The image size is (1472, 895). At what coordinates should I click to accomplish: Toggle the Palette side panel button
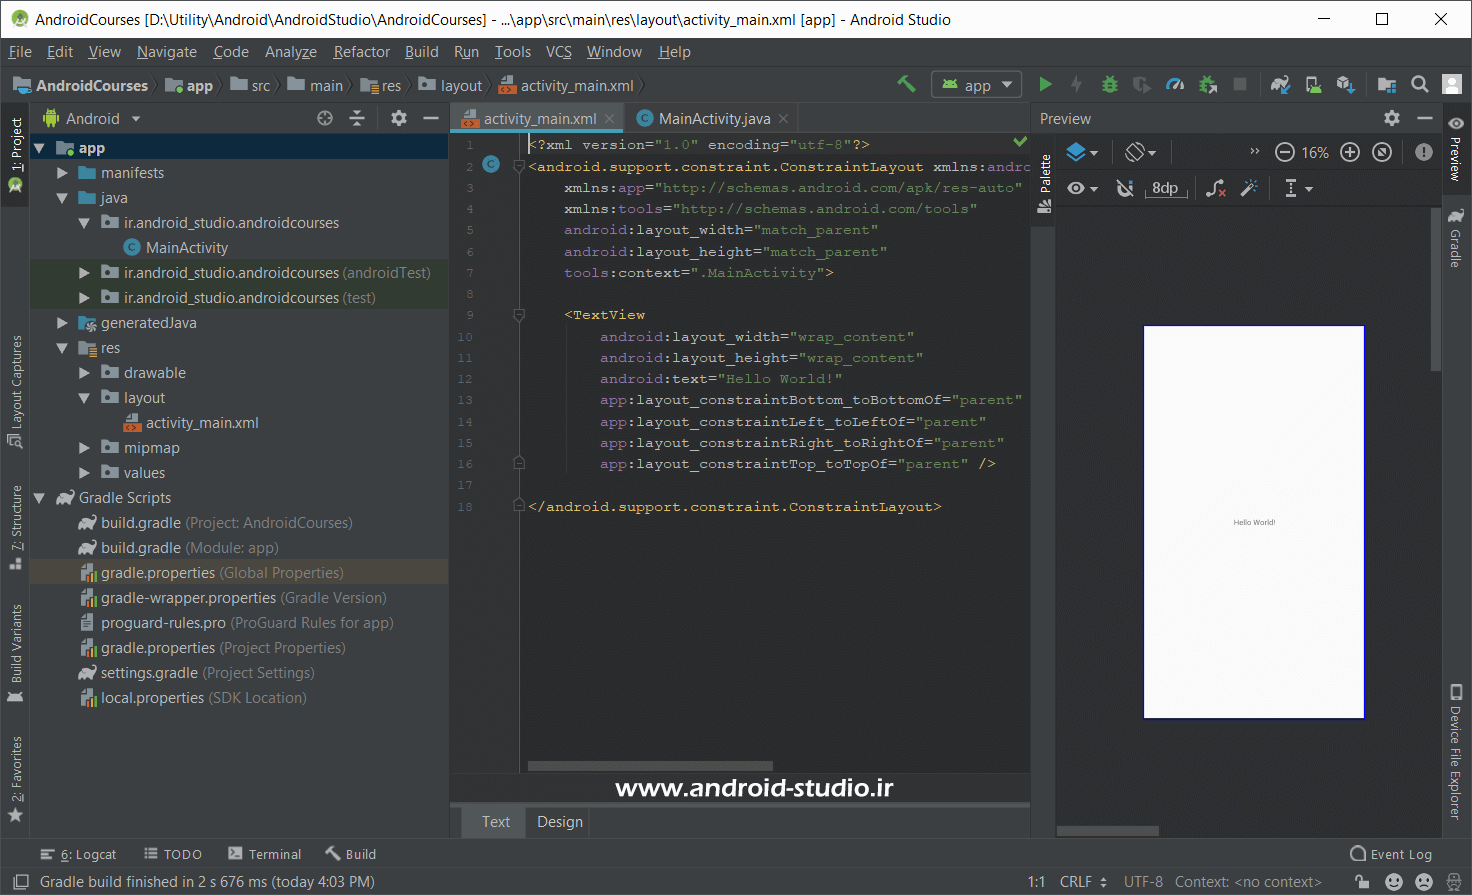1044,184
